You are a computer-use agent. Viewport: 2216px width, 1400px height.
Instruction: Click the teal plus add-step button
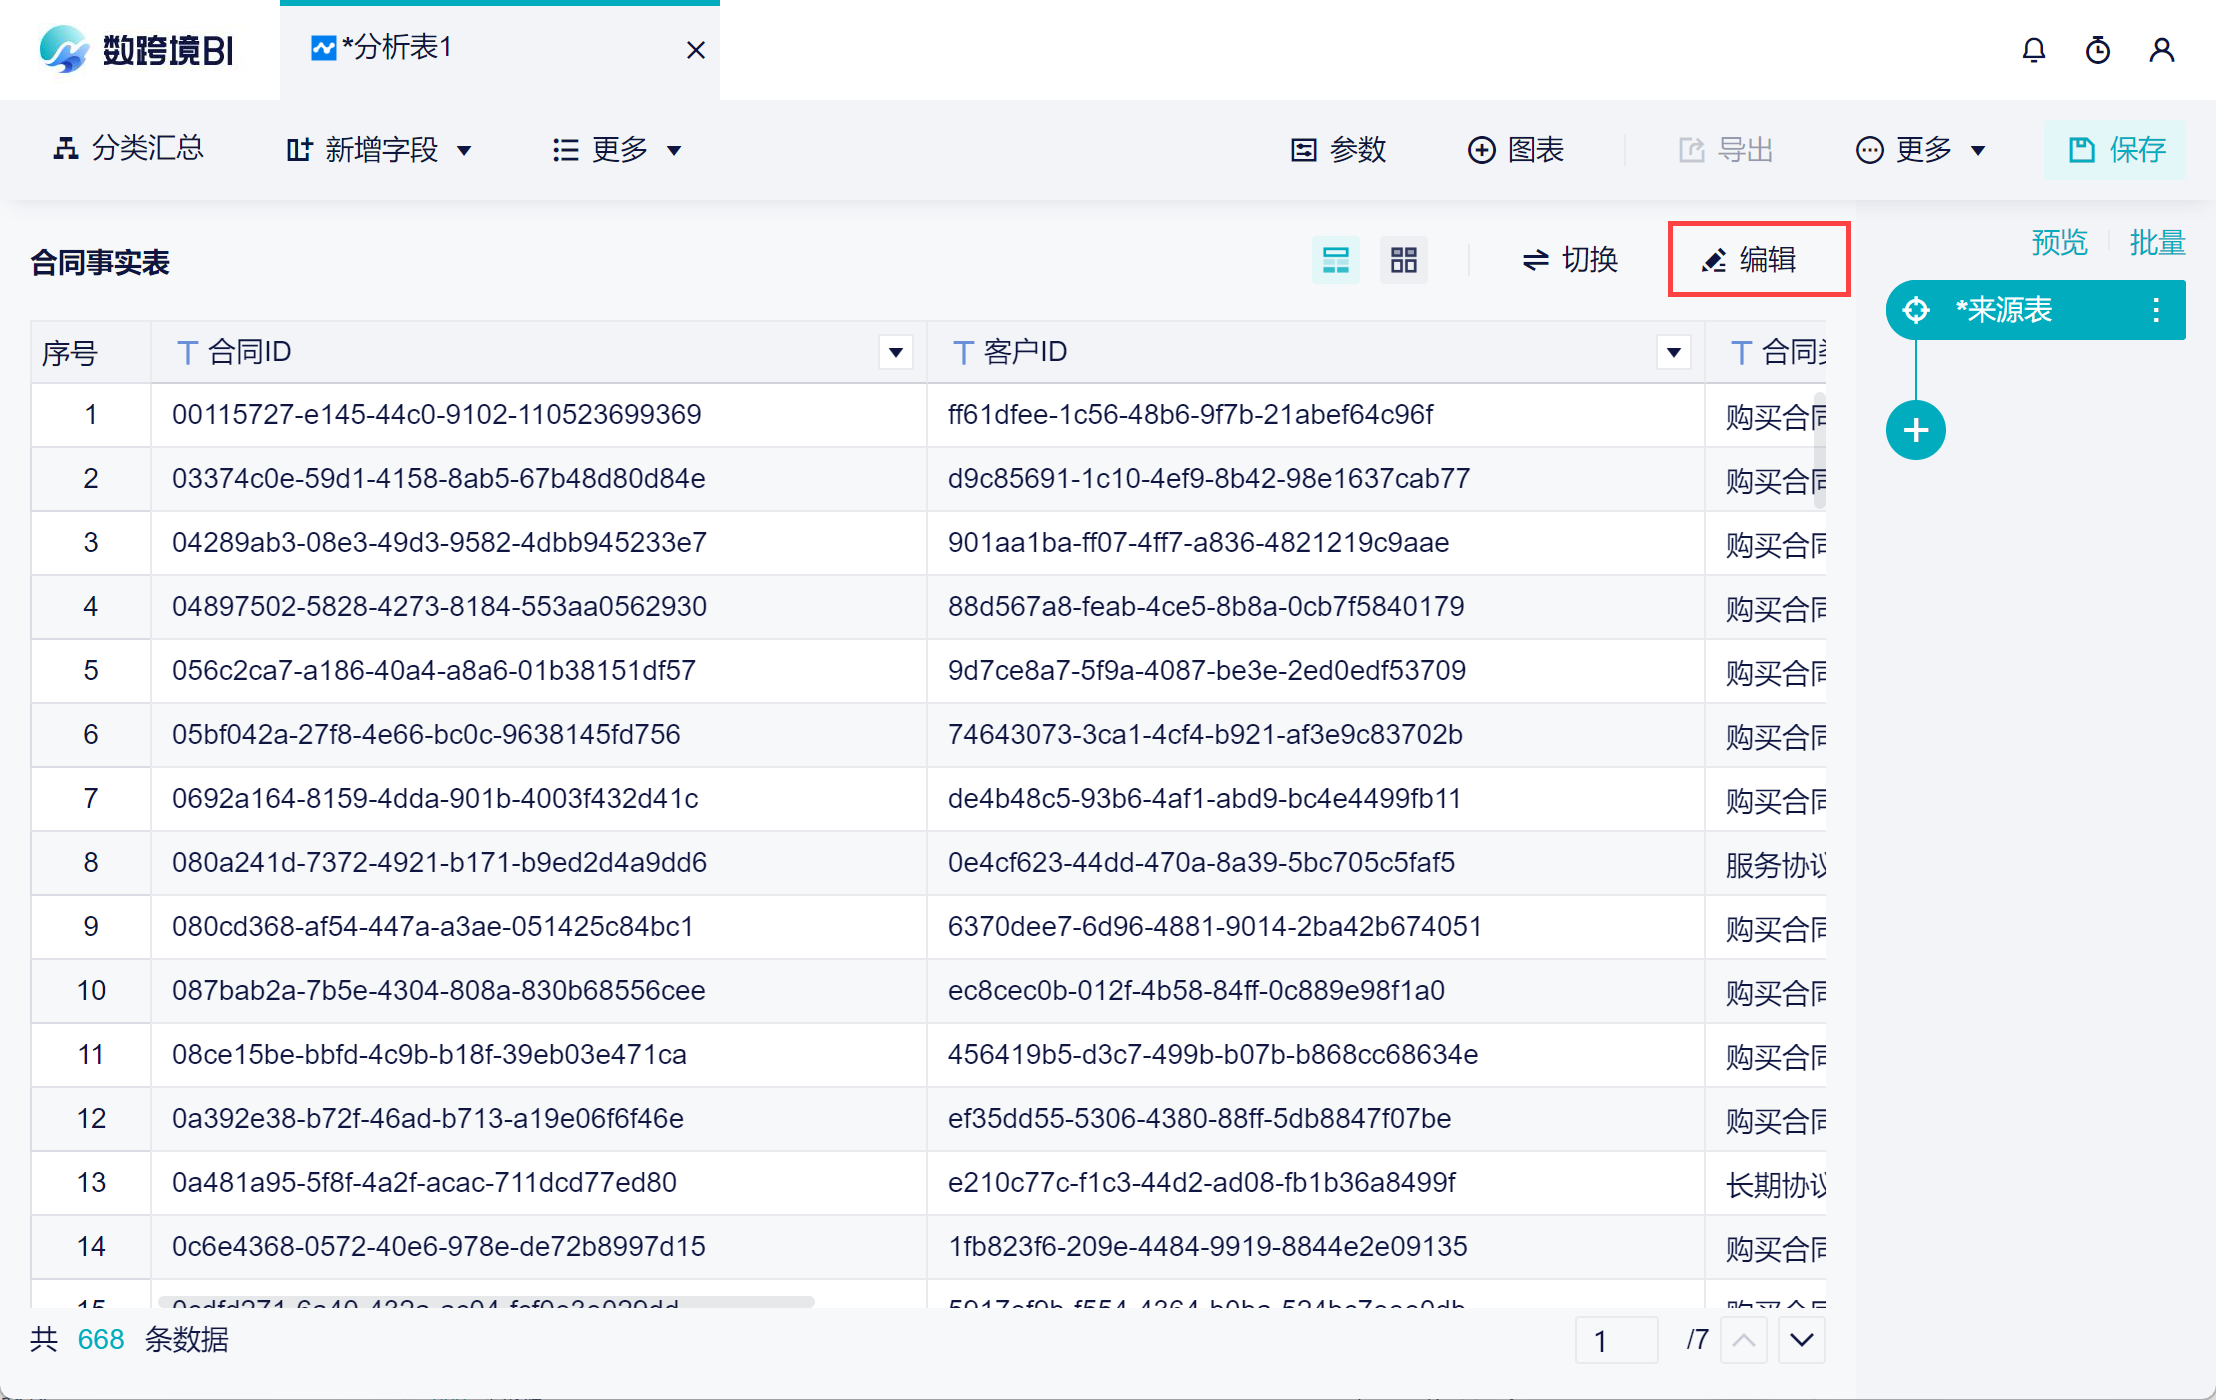pos(1915,431)
